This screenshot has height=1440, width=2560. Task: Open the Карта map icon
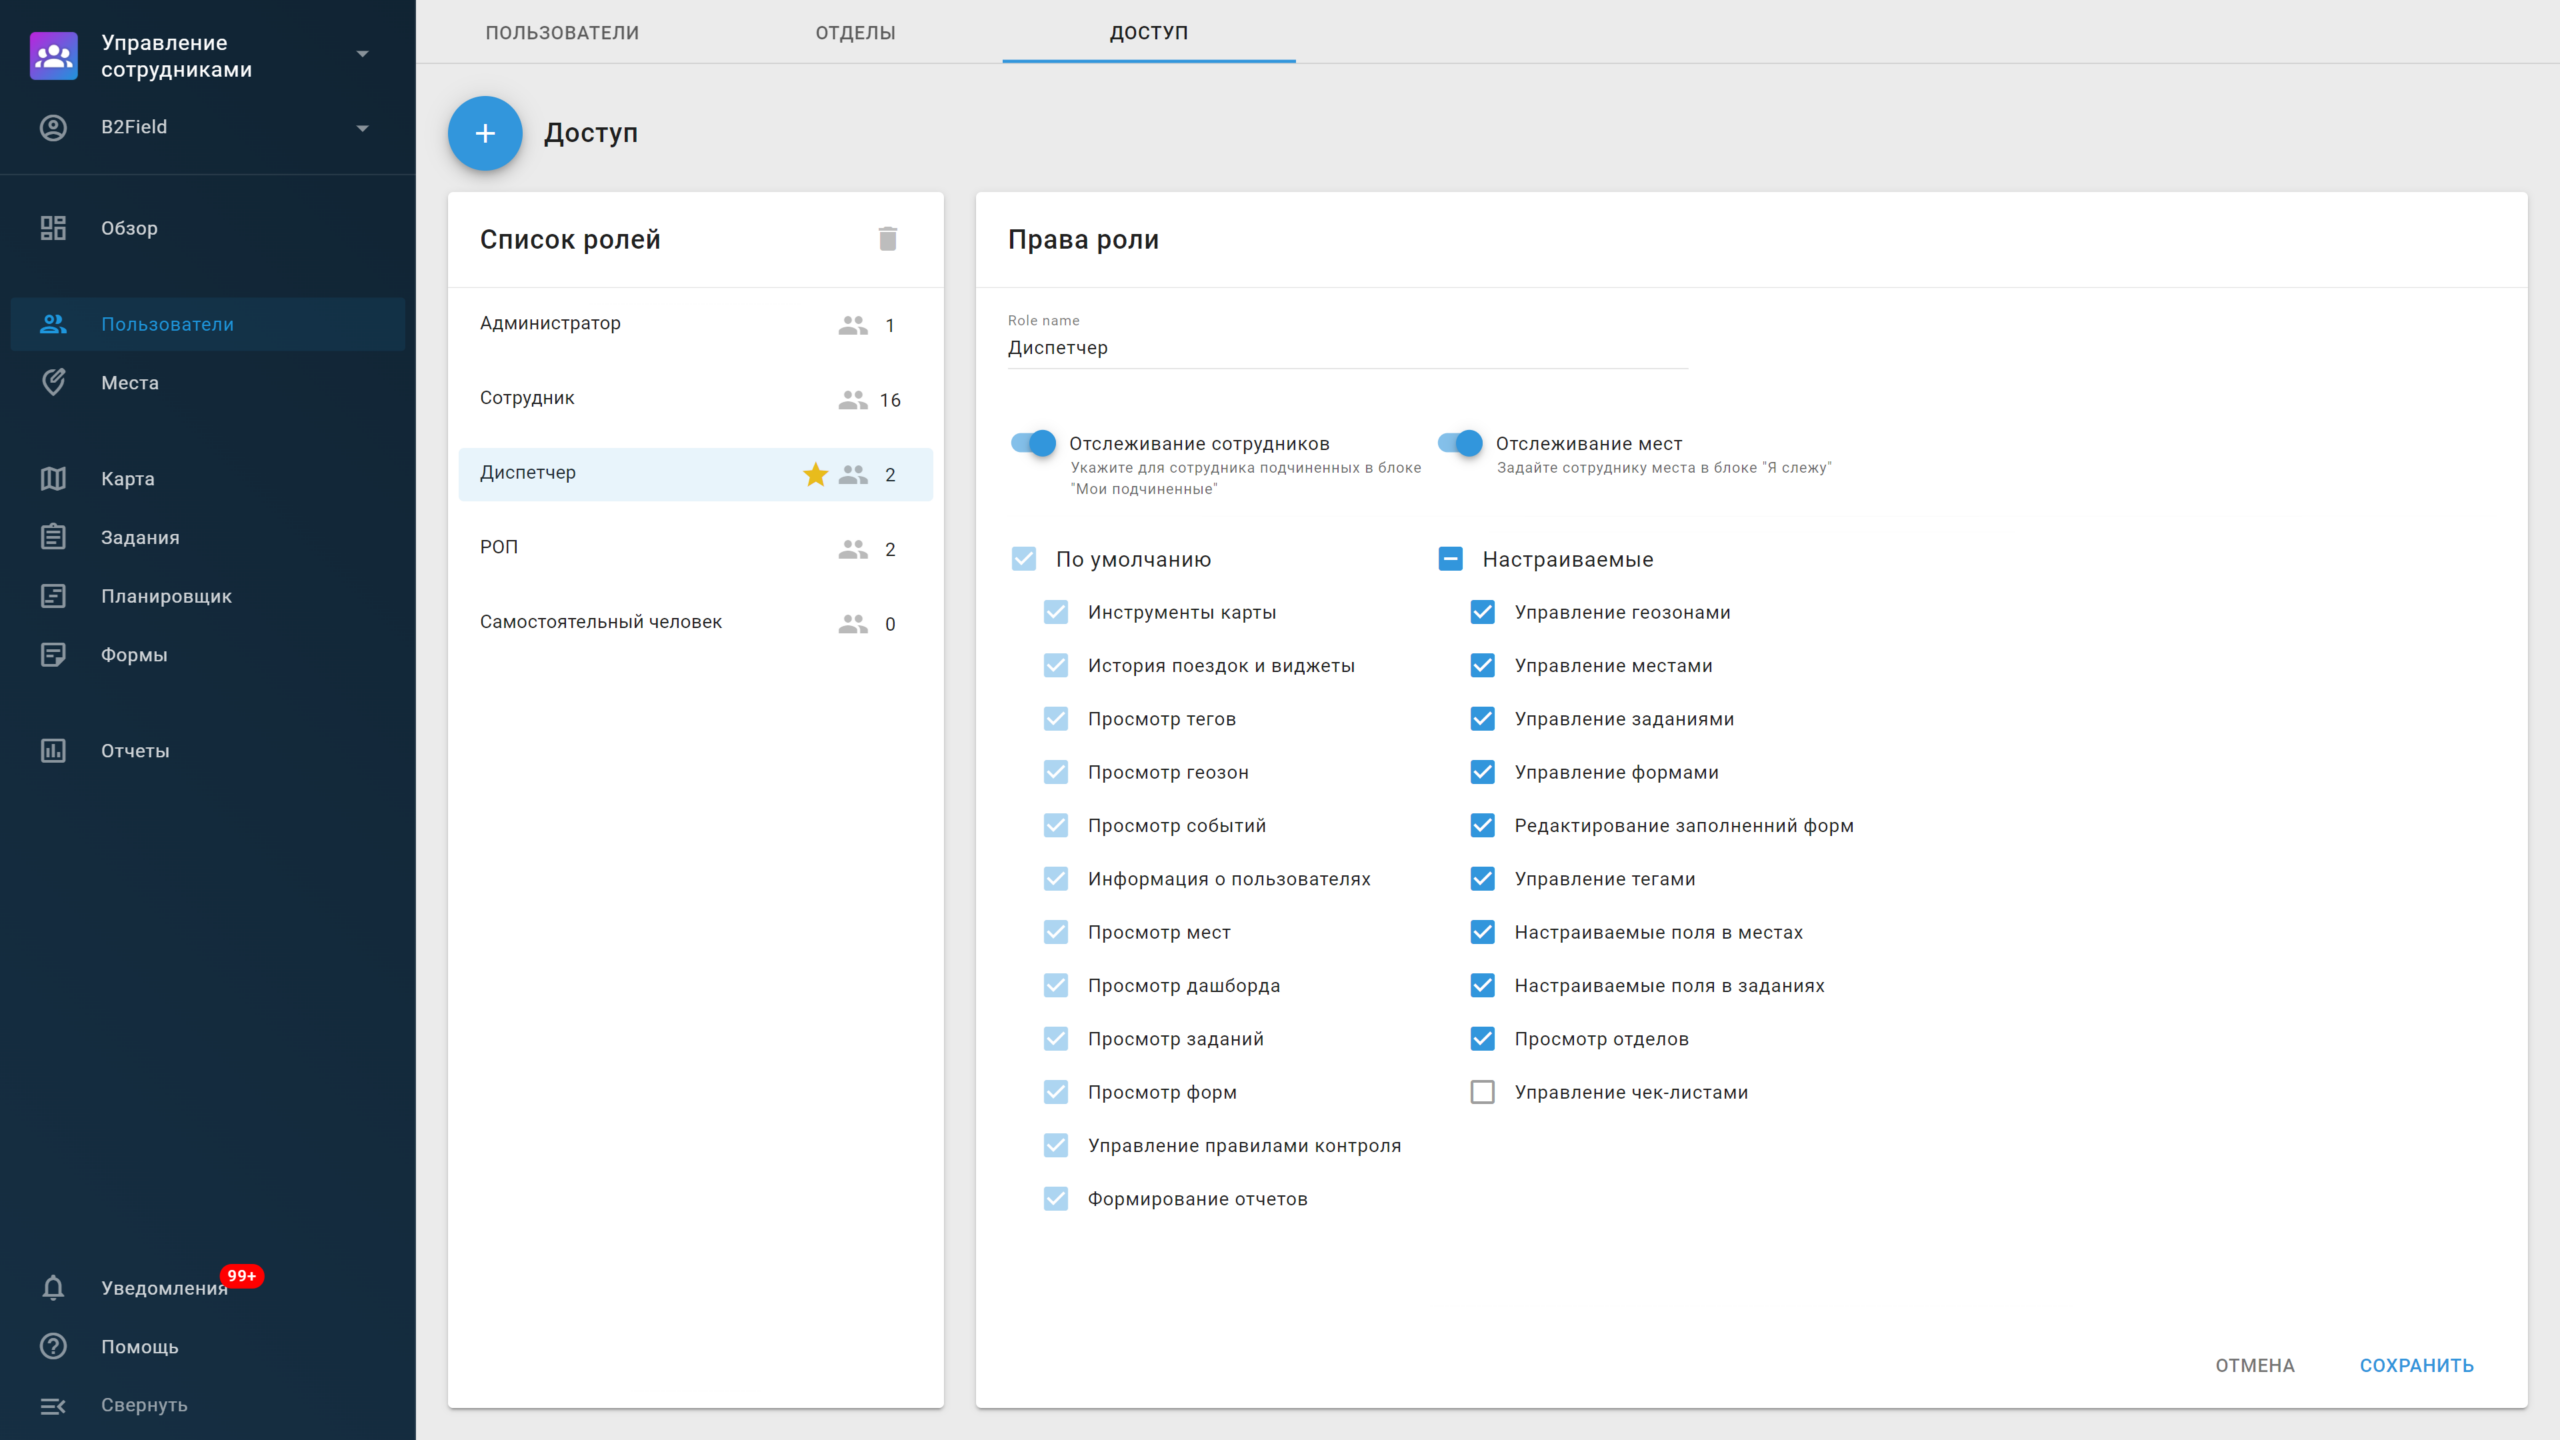53,478
